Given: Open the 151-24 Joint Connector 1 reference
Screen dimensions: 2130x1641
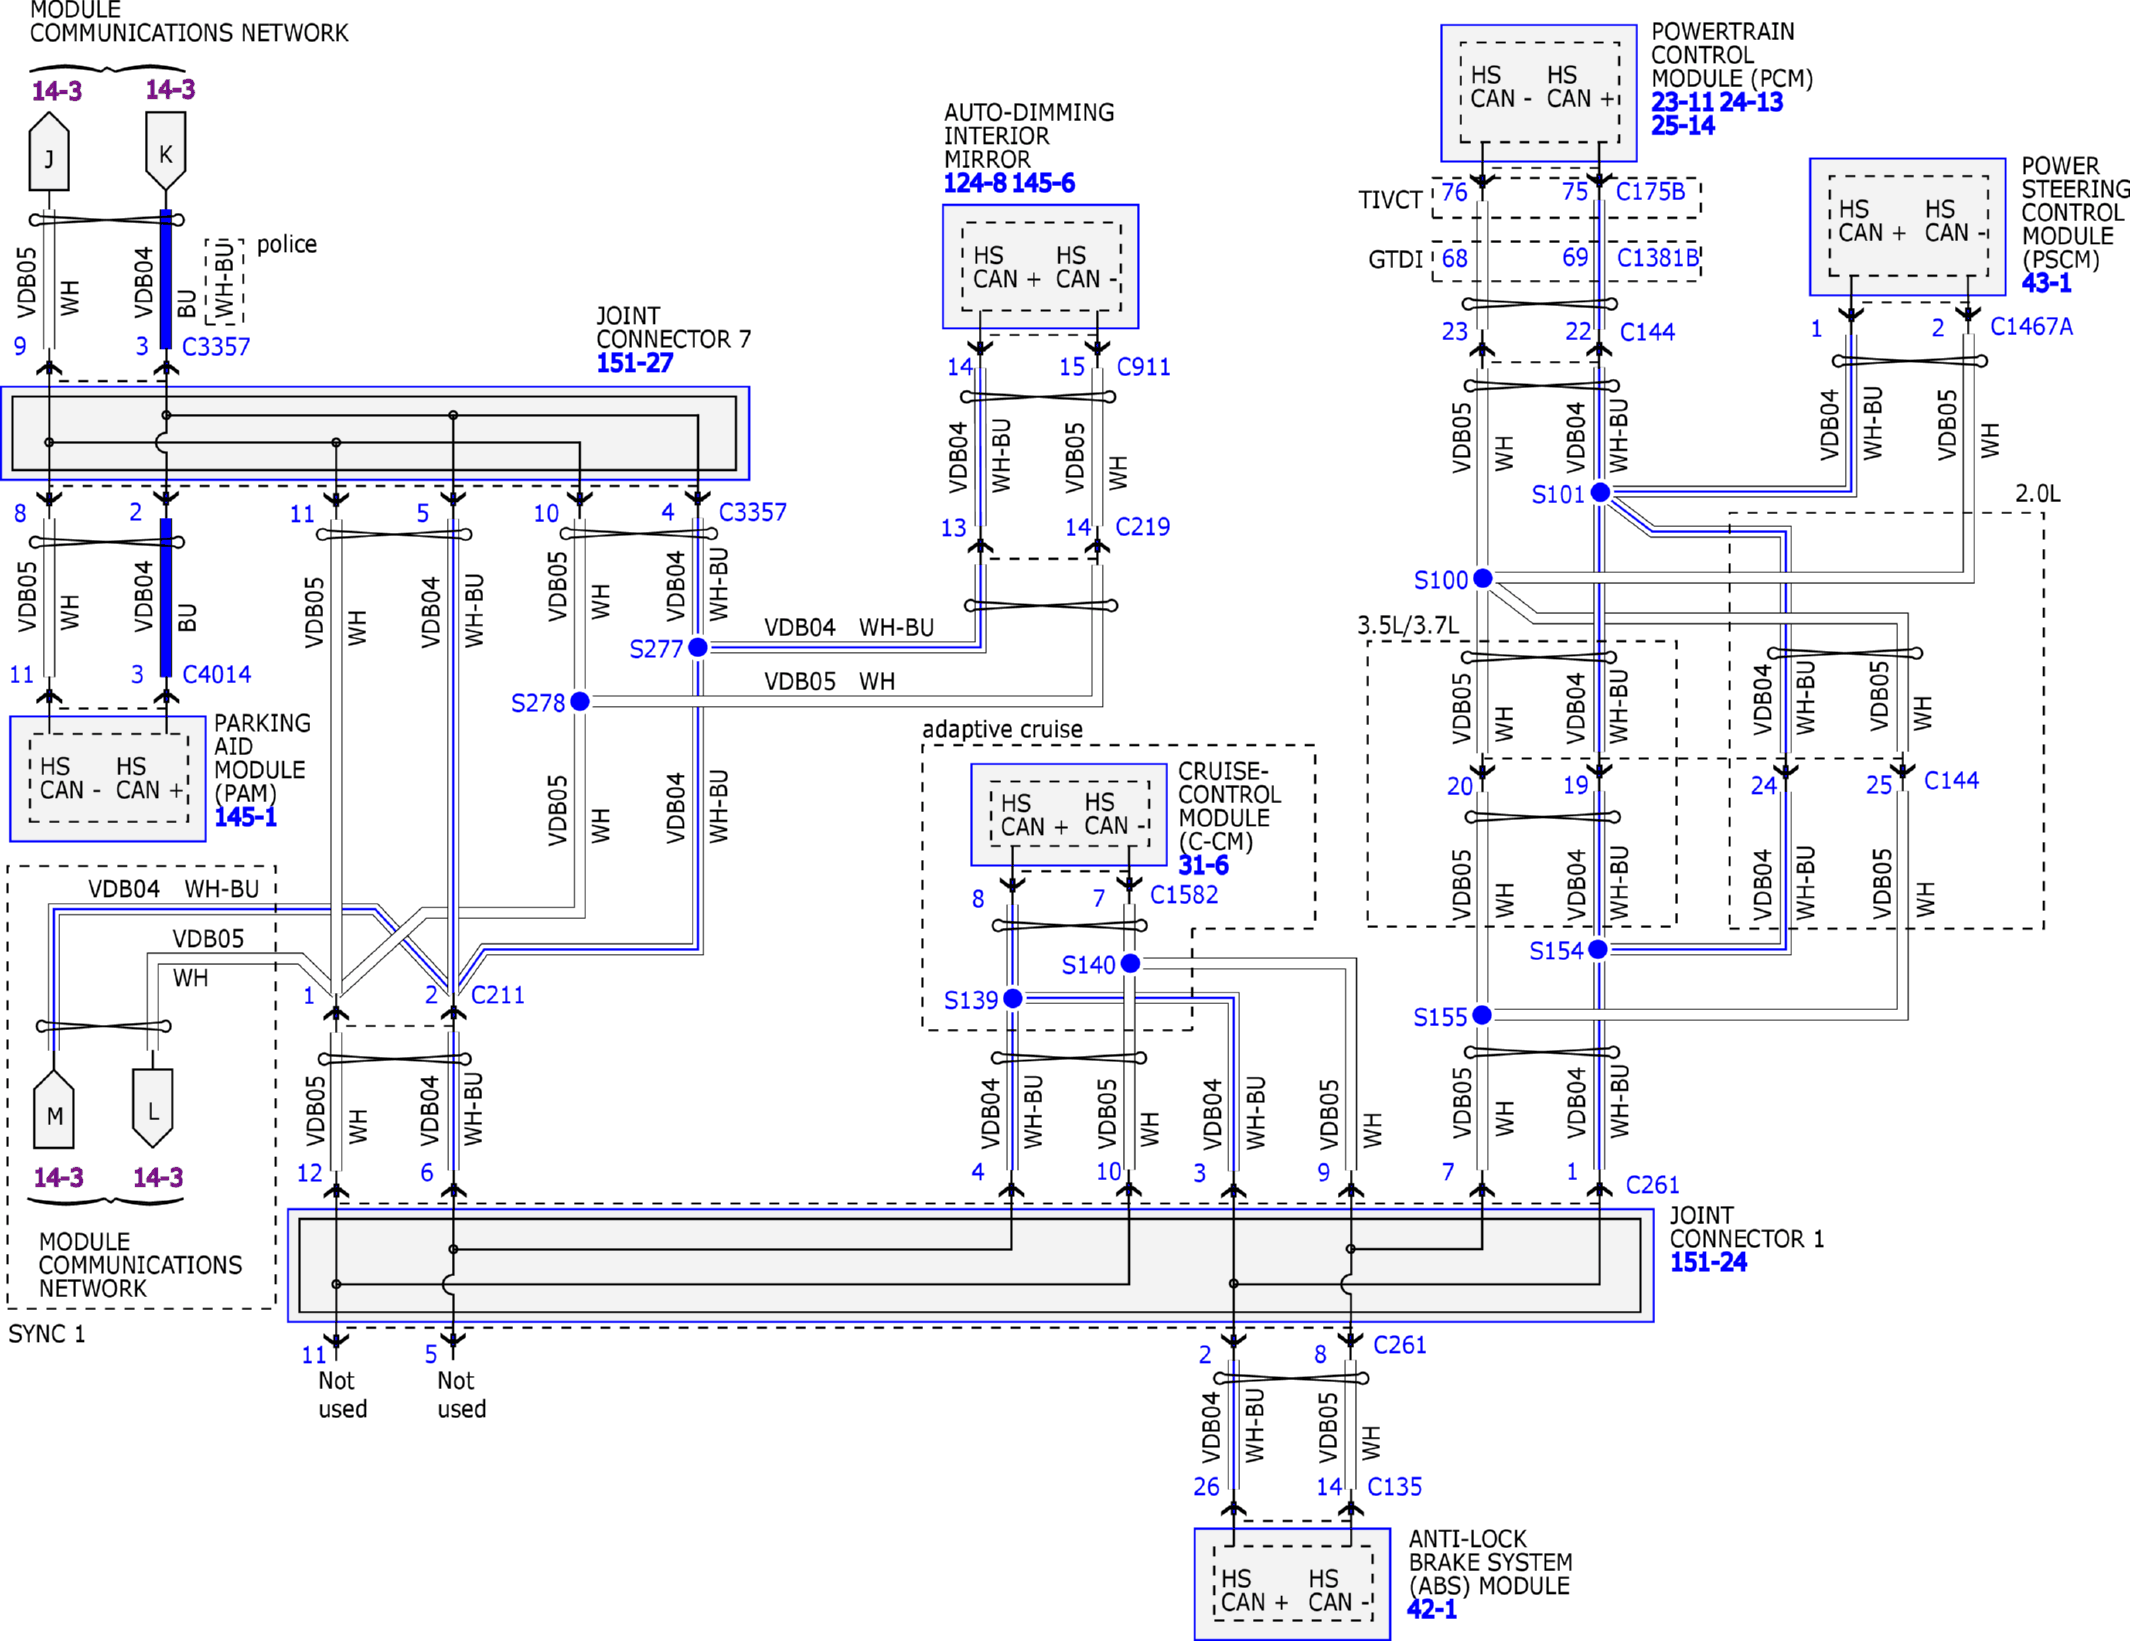Looking at the screenshot, I should click(1708, 1262).
